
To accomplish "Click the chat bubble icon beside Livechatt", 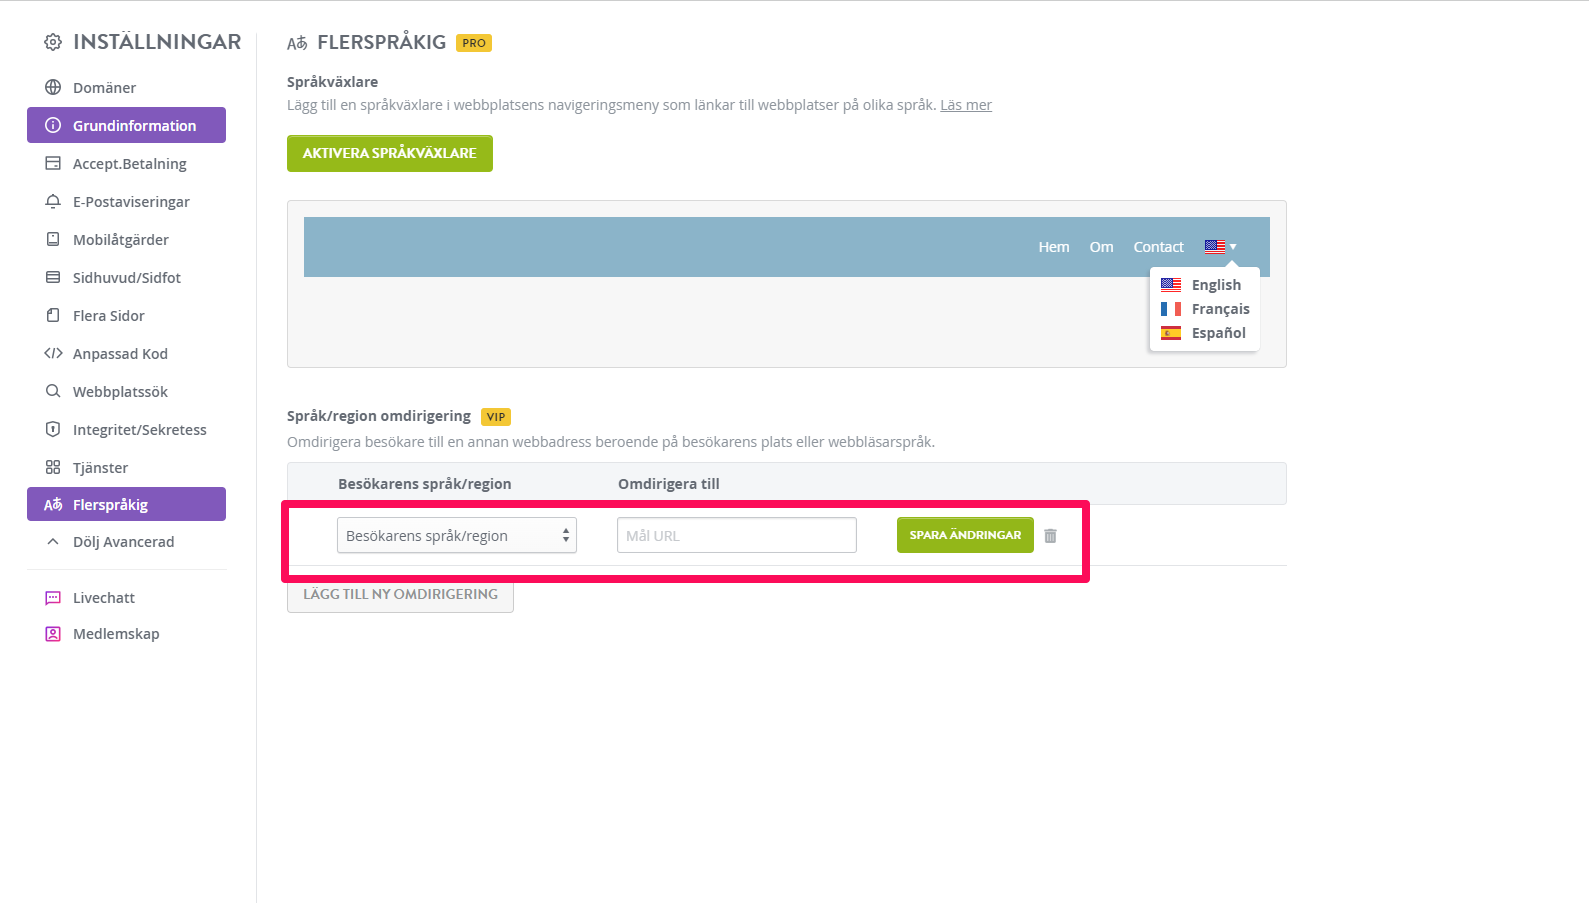I will tap(53, 598).
